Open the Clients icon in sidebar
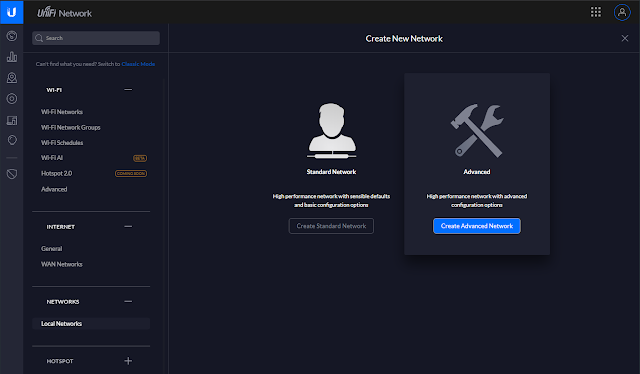Image resolution: width=640 pixels, height=374 pixels. [12, 120]
